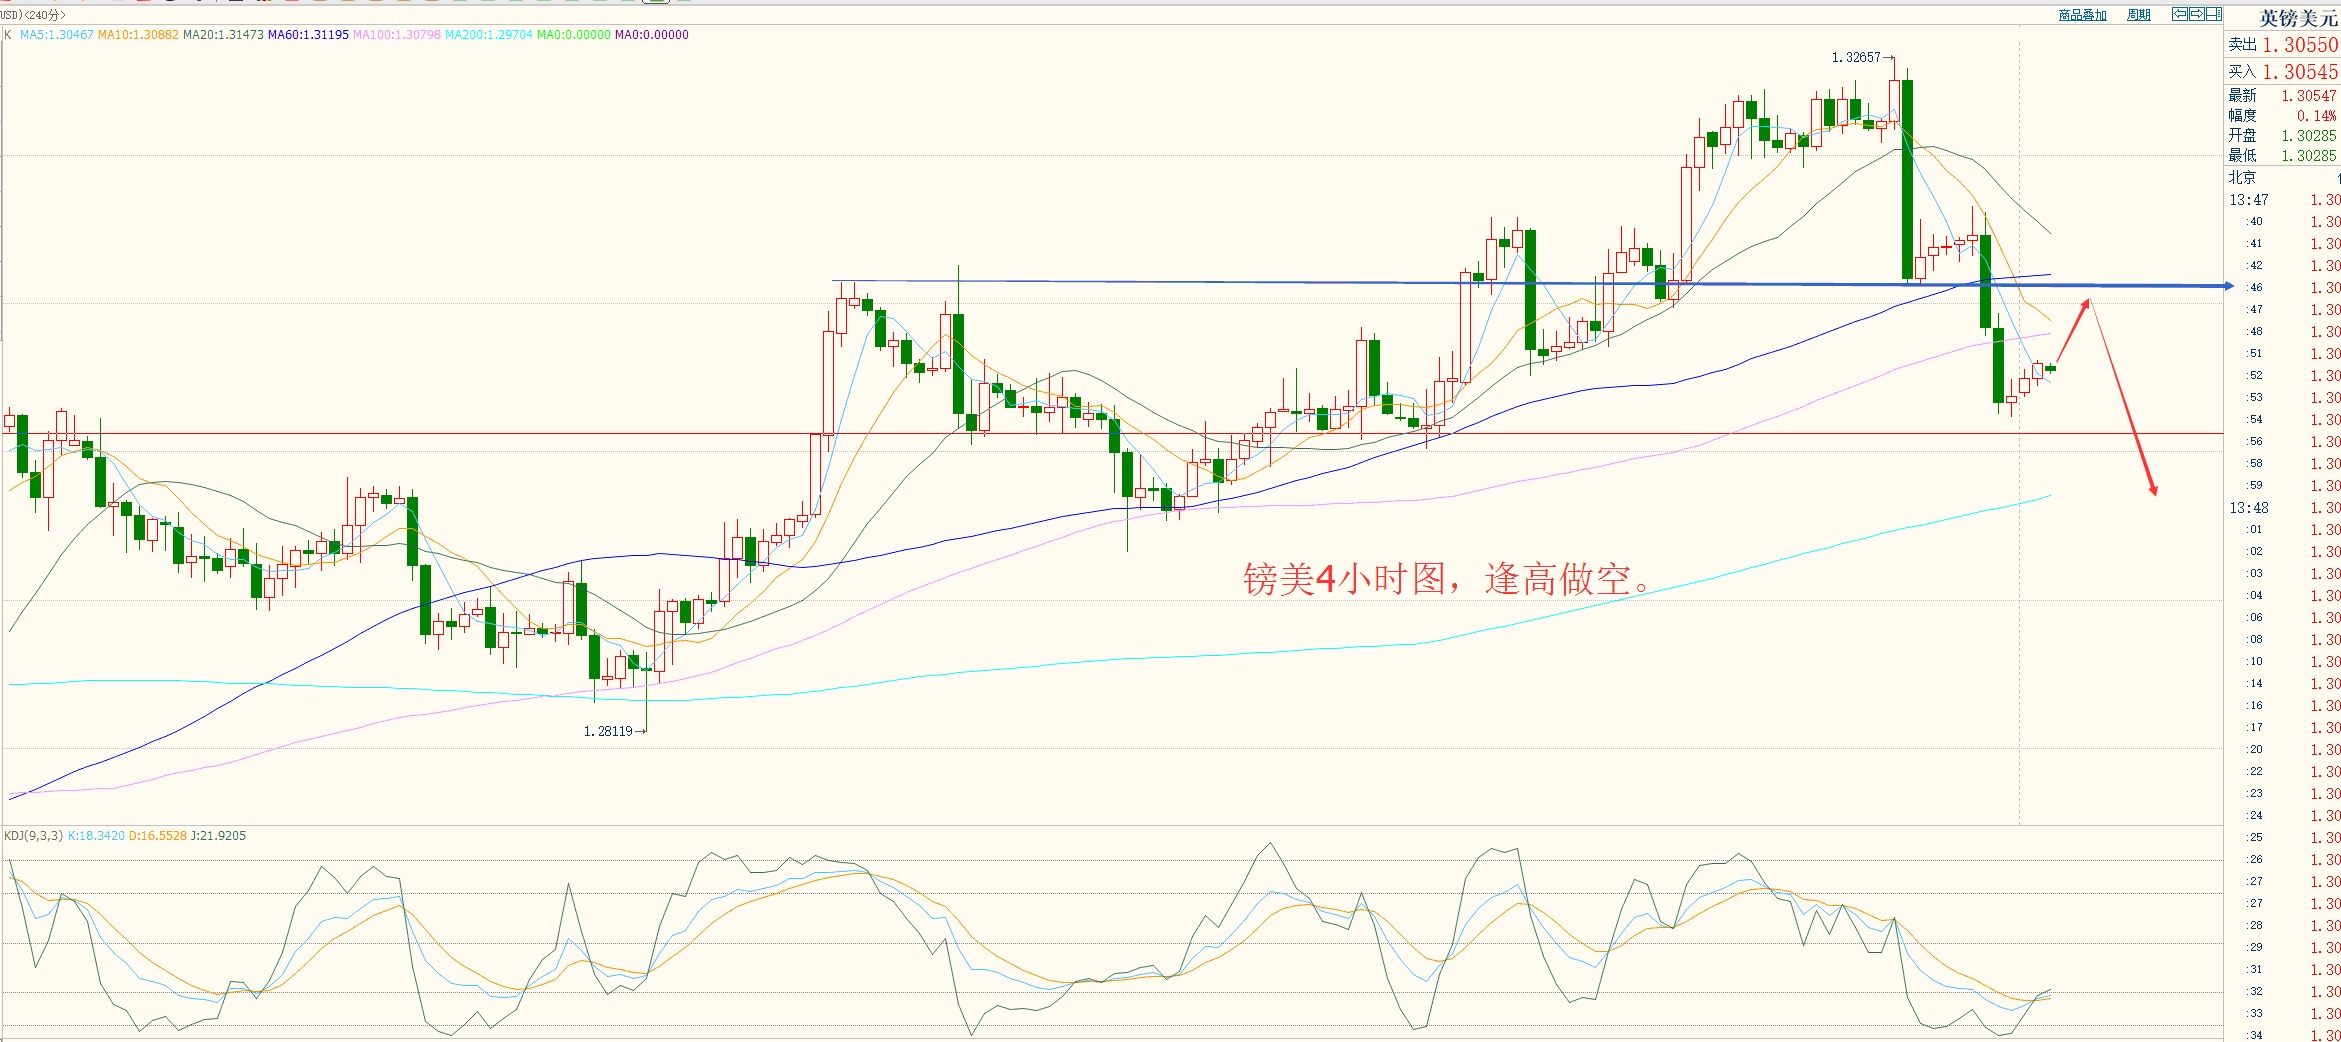This screenshot has height=1042, width=2341.
Task: Click the cyan MA200 legend label
Action: pyautogui.click(x=488, y=35)
